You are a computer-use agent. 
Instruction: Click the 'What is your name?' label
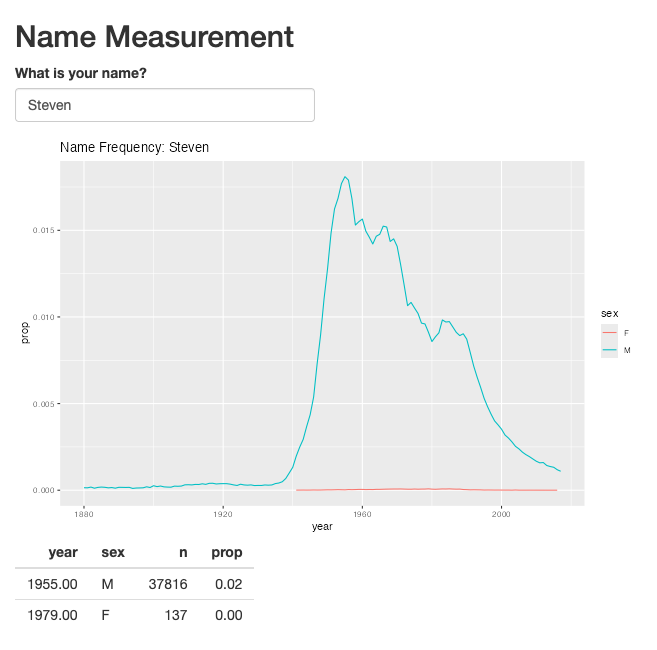(x=81, y=73)
